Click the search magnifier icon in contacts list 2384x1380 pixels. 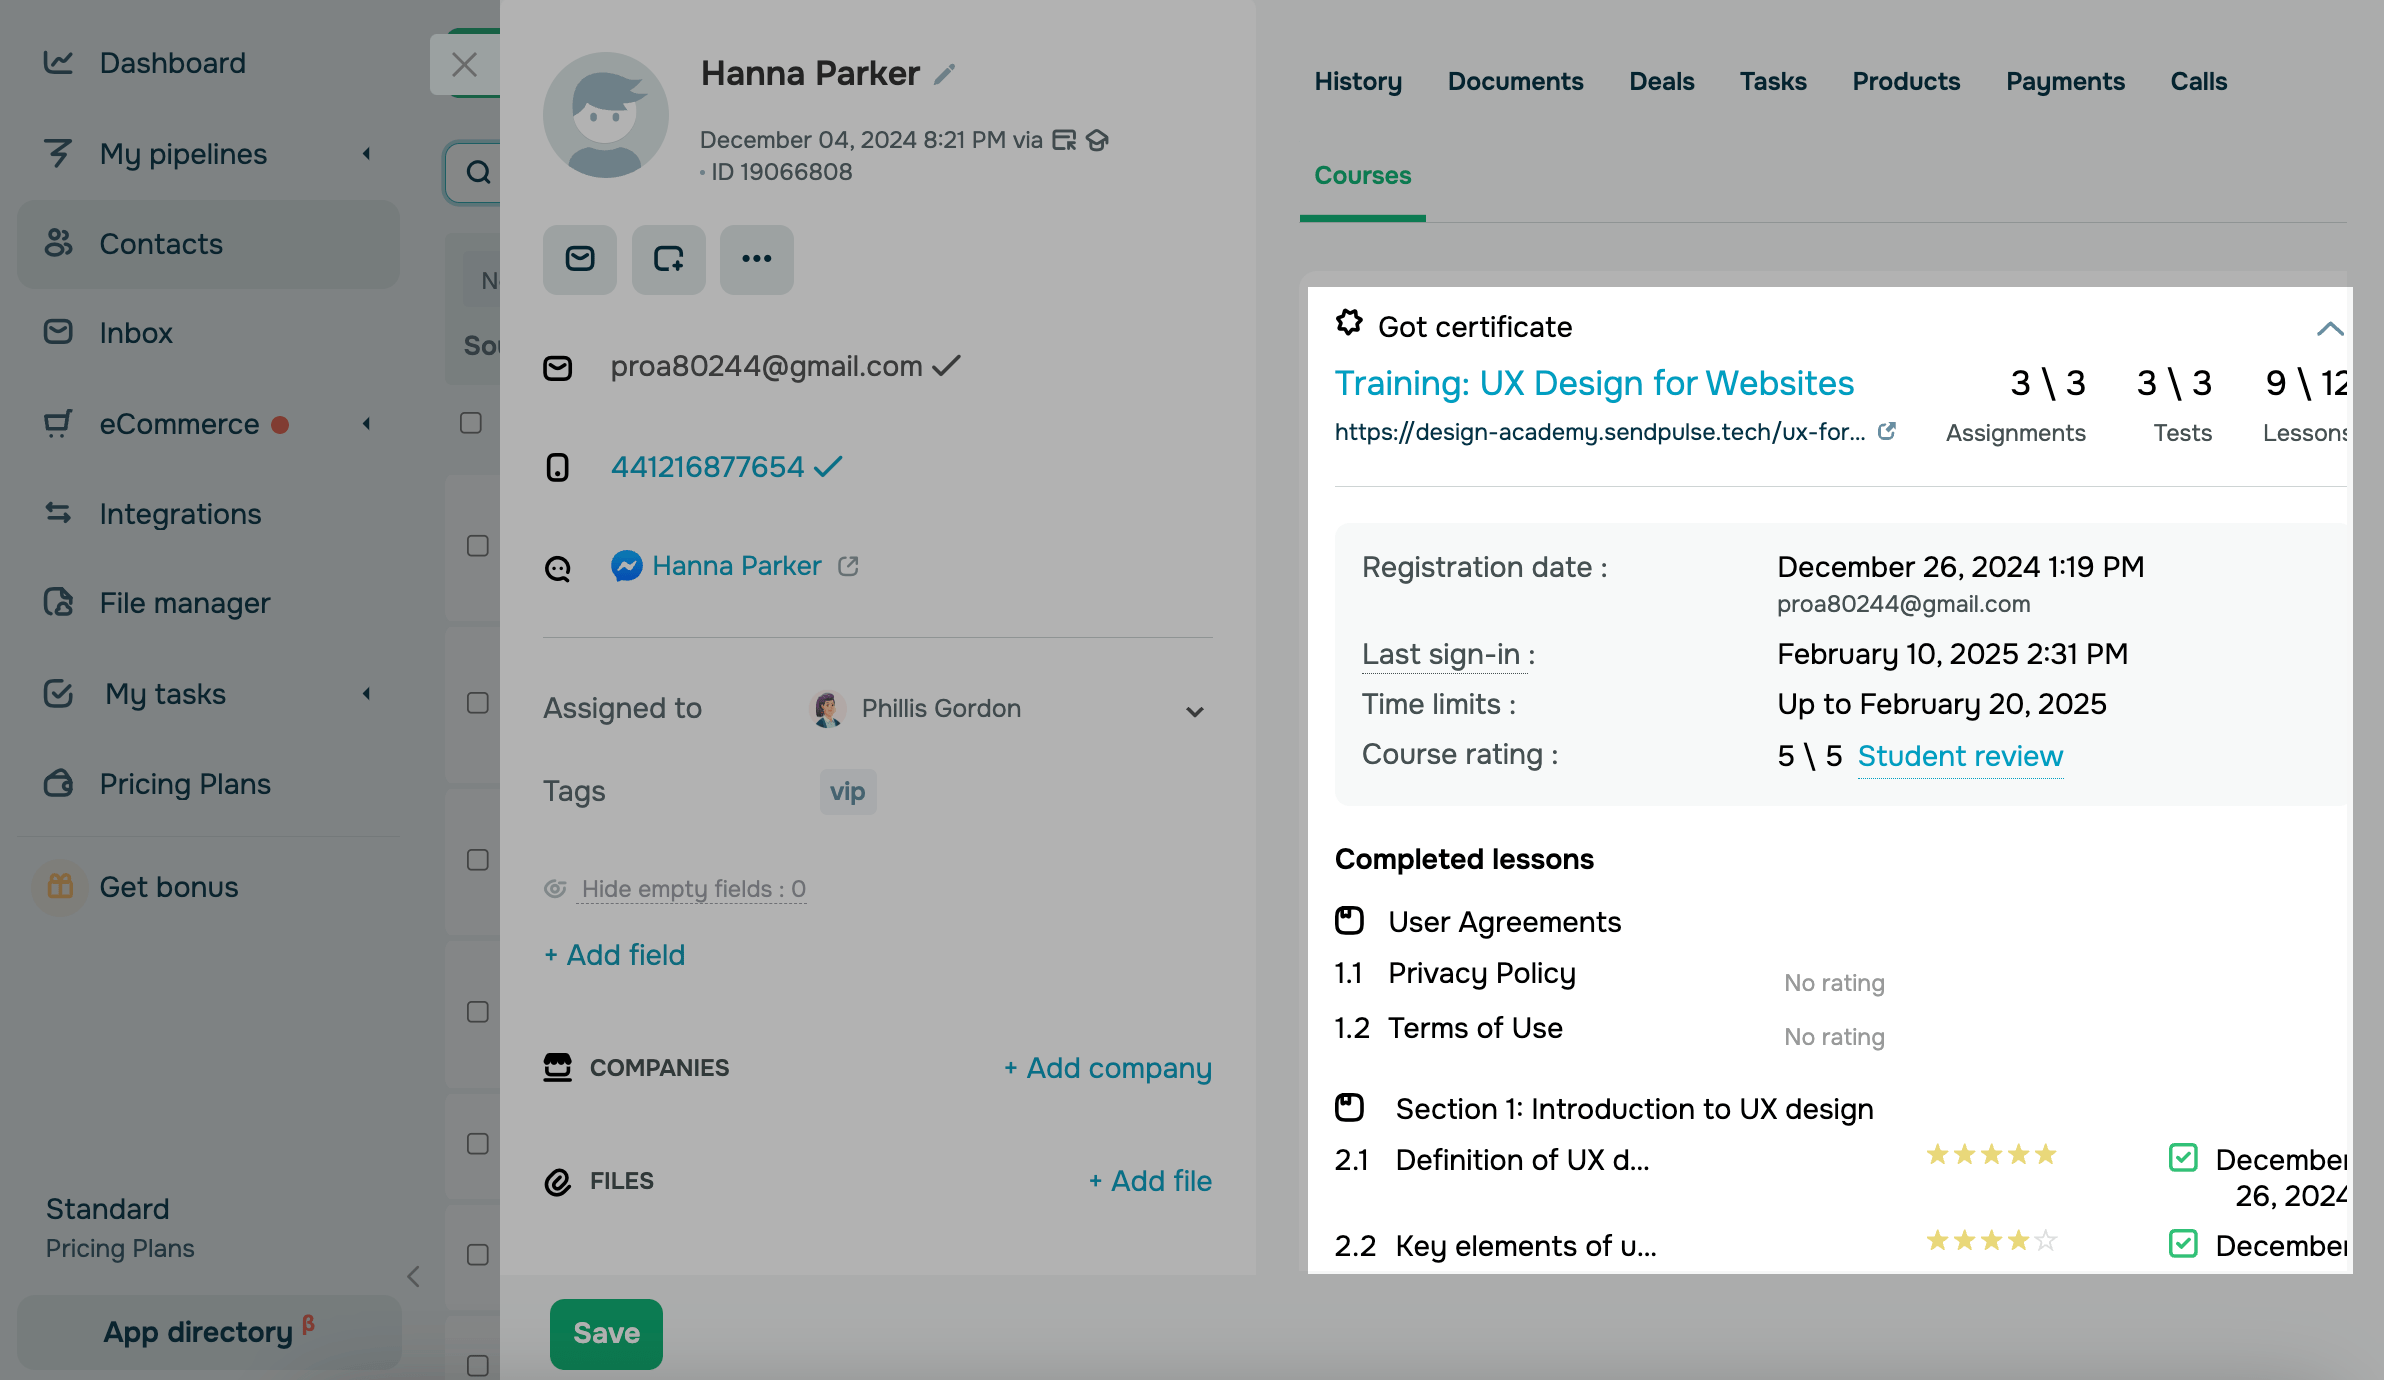479,172
